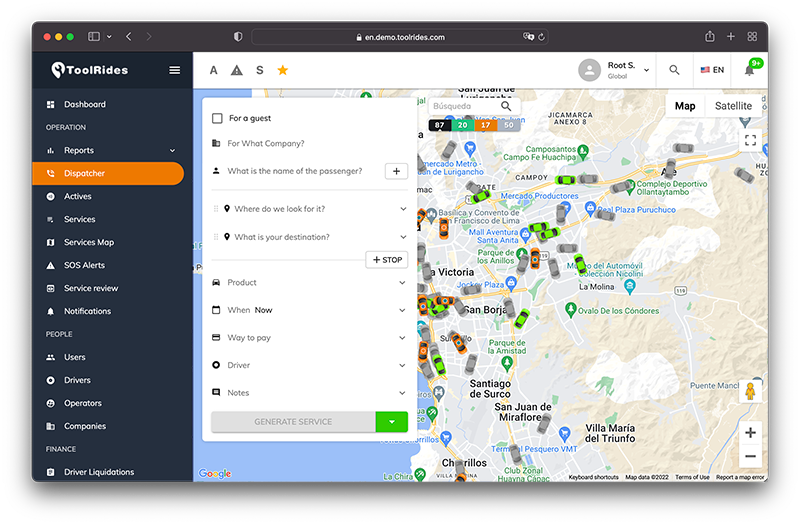This screenshot has width=800, height=524.
Task: Click the orange star favorites icon
Action: pyautogui.click(x=283, y=70)
